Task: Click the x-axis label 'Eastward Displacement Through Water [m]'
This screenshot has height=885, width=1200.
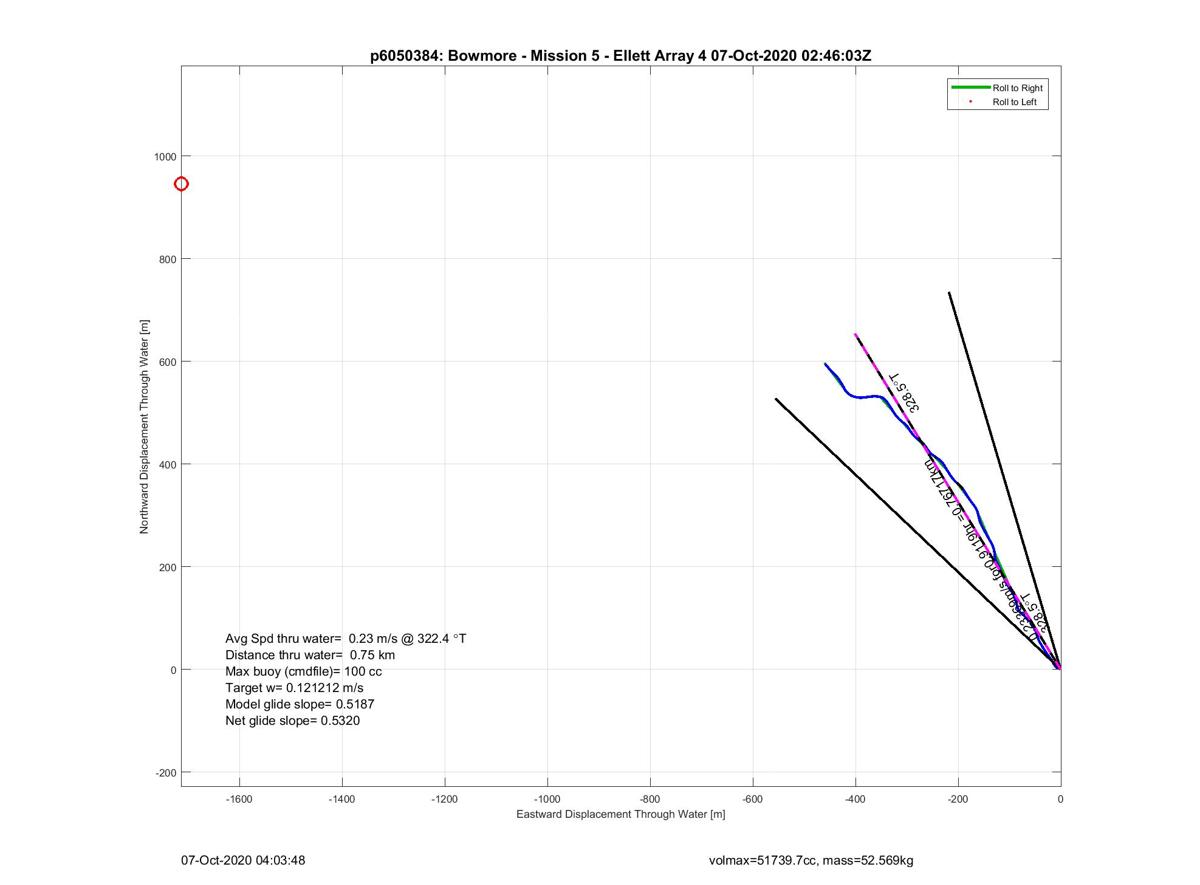Action: pos(620,814)
